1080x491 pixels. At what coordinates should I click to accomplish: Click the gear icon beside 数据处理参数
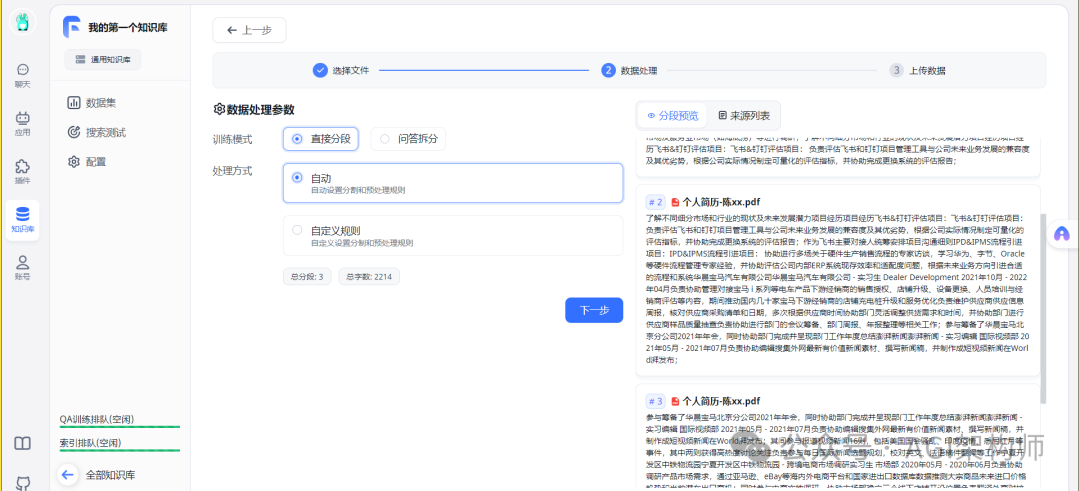point(219,109)
